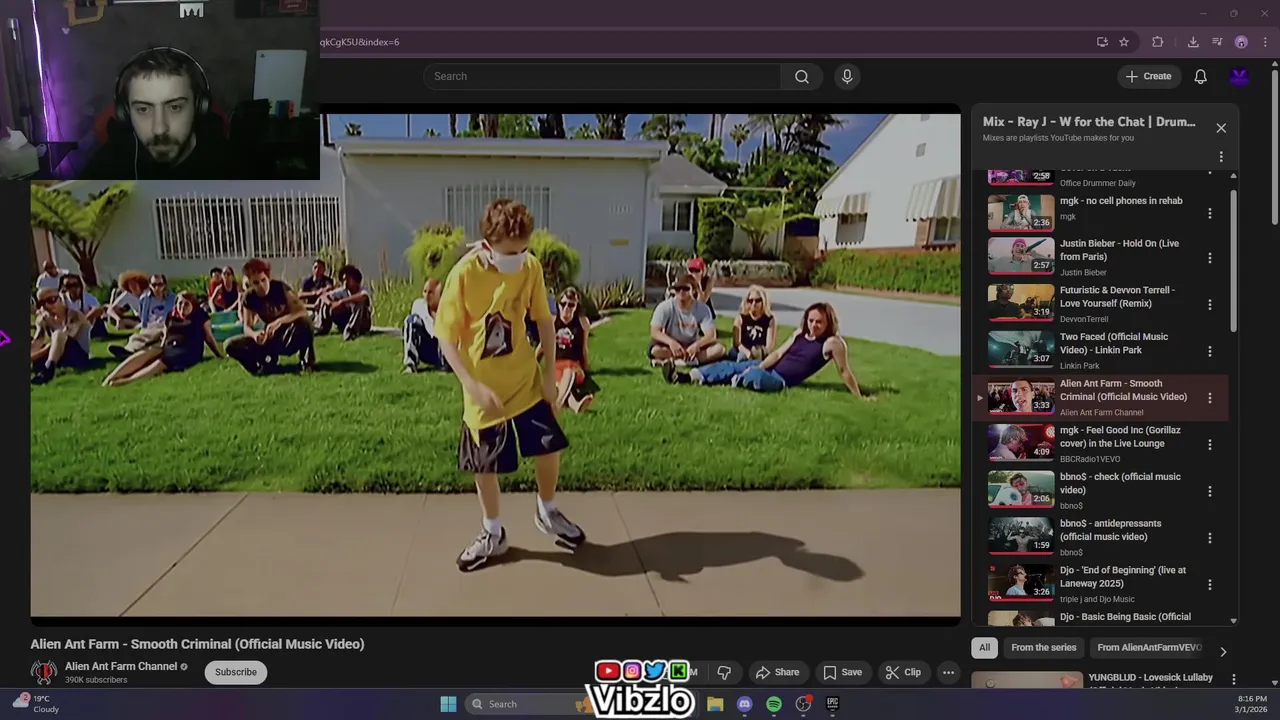Open Discord from the taskbar

click(x=744, y=704)
